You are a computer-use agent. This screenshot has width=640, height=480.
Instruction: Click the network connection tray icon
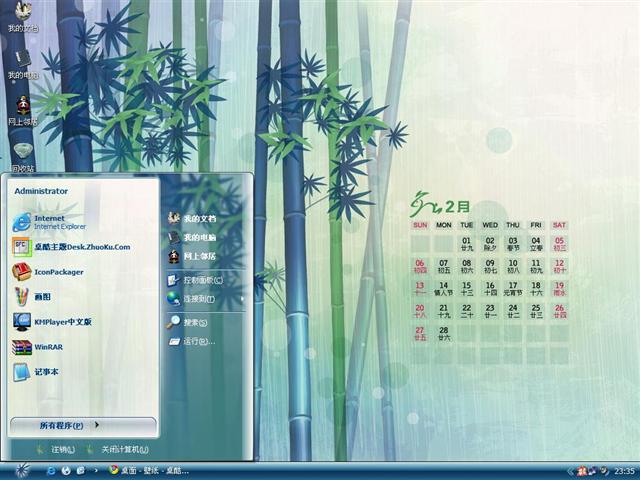pos(592,471)
